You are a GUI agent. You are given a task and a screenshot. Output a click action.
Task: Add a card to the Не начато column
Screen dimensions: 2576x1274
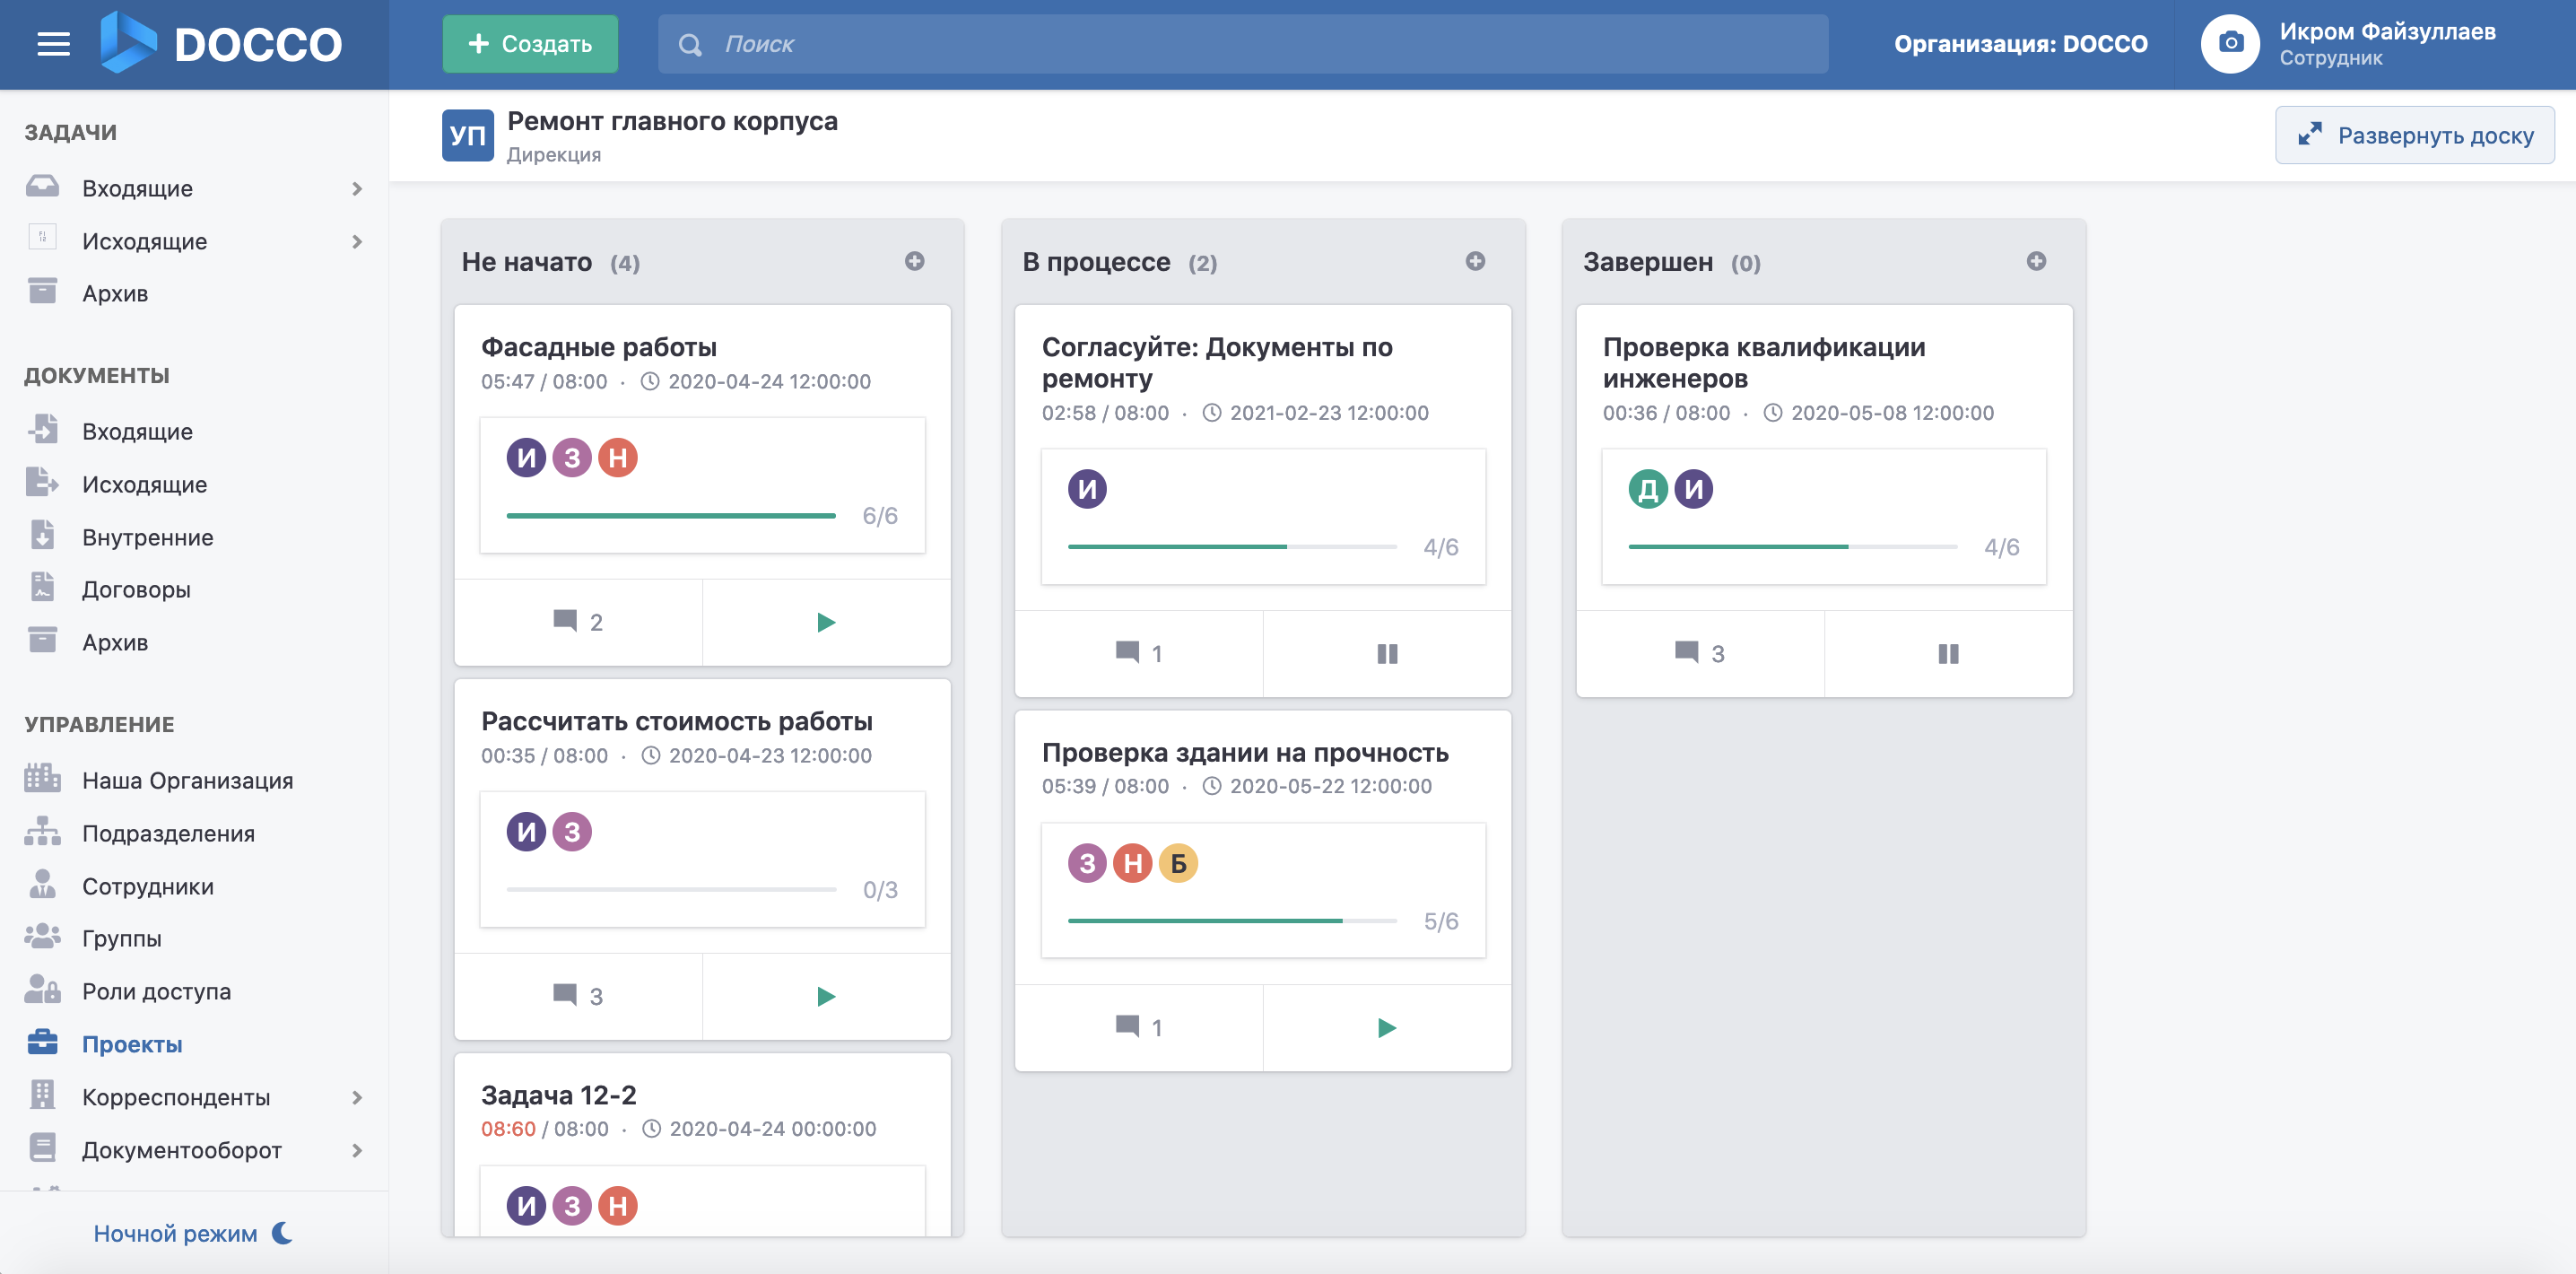[x=914, y=261]
